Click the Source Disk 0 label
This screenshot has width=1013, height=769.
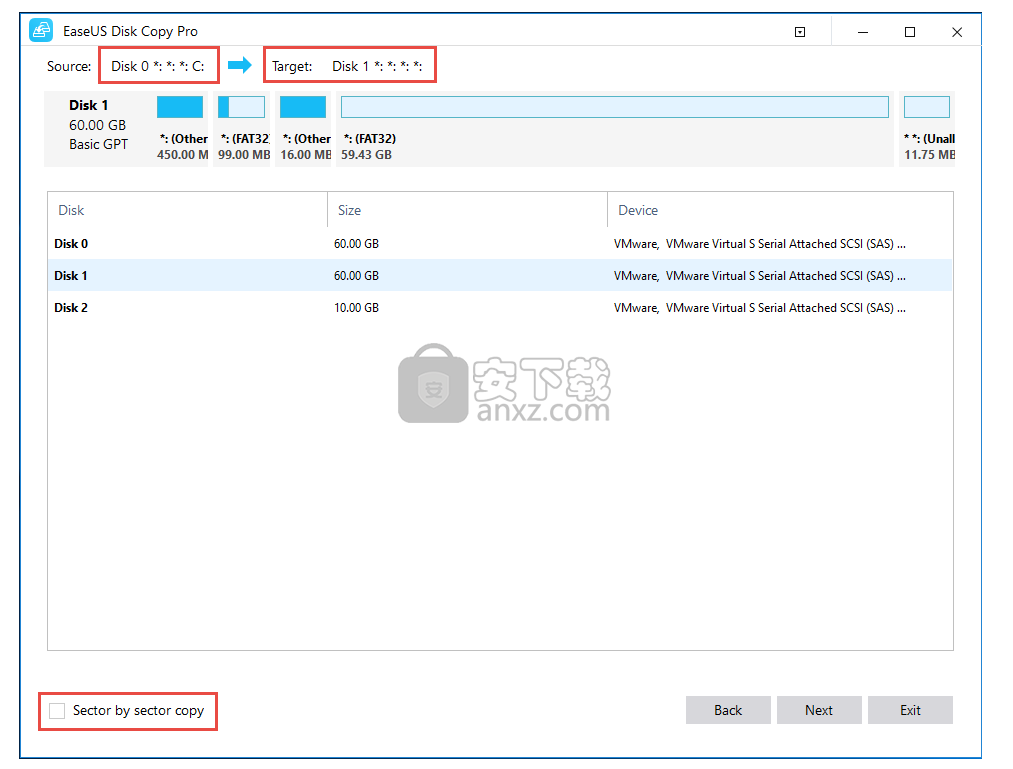click(158, 66)
